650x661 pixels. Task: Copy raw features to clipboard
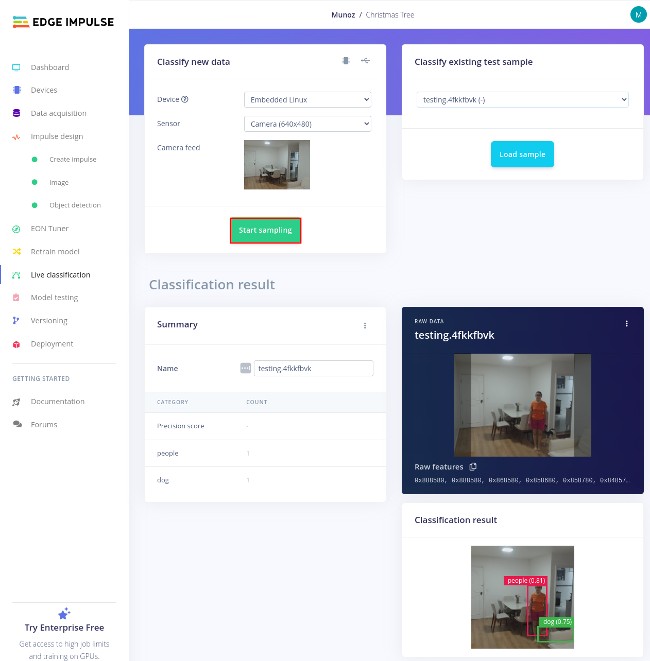(x=473, y=467)
